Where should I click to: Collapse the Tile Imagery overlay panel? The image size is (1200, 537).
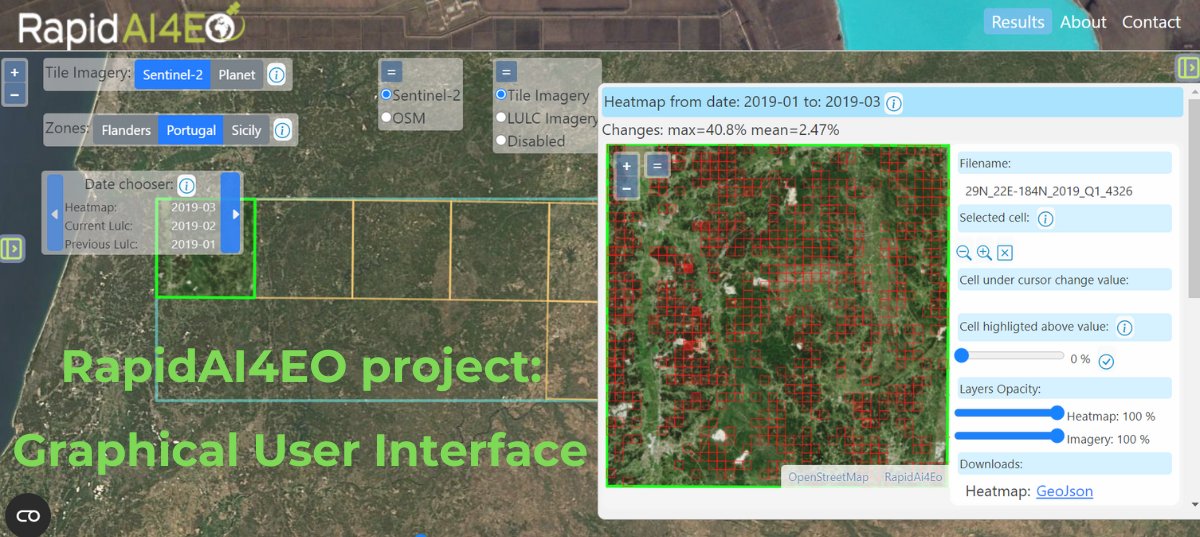click(x=506, y=72)
